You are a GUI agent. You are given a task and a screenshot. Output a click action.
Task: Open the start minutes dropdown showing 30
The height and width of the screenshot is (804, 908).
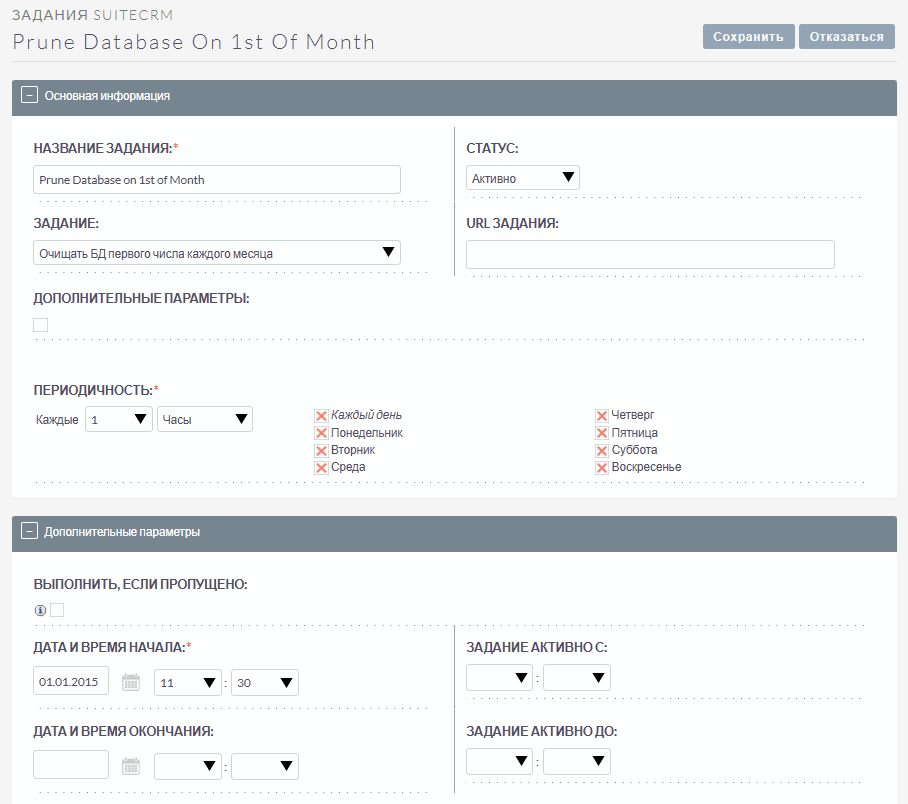coord(265,683)
